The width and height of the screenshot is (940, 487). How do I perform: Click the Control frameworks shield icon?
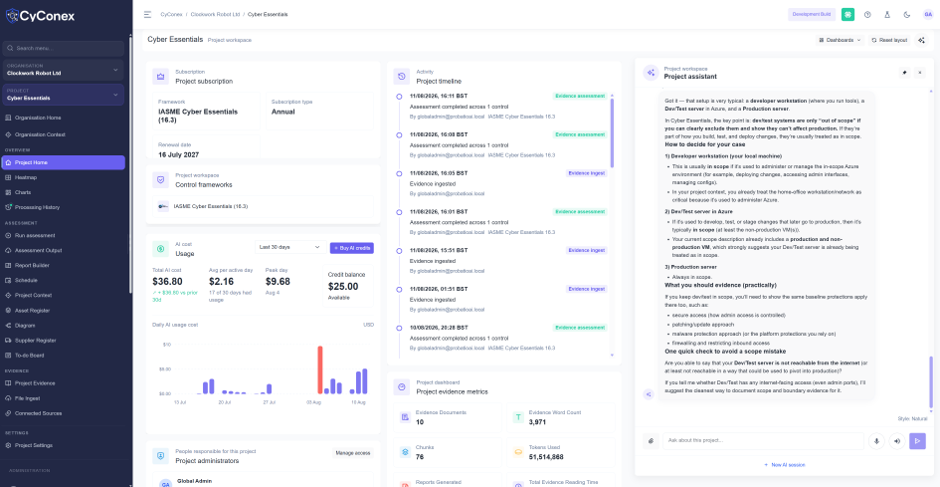161,180
